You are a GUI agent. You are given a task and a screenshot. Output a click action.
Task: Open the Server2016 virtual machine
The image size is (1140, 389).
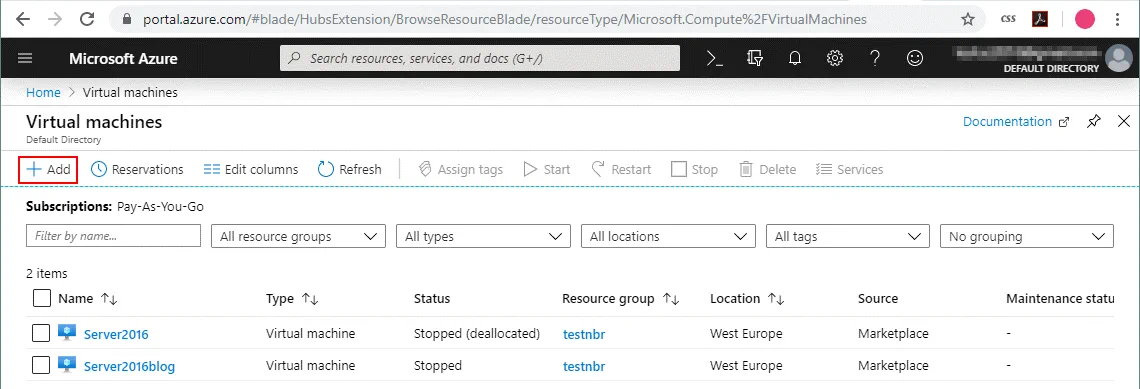[116, 334]
